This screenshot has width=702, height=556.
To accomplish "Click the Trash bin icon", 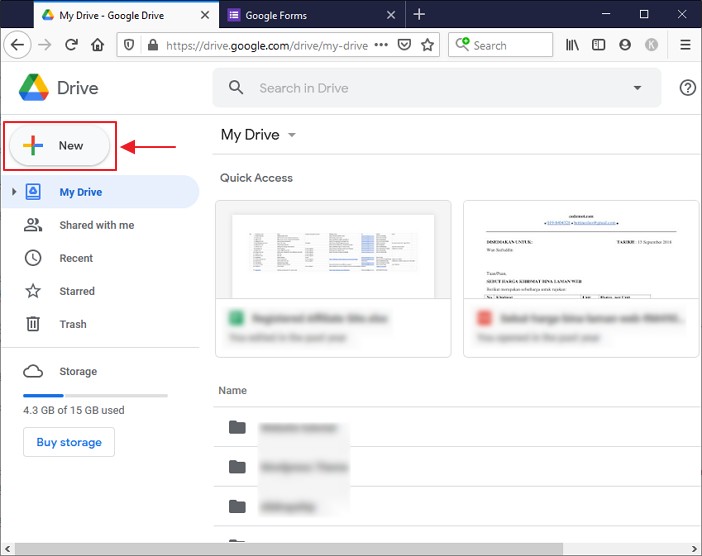I will 33,324.
